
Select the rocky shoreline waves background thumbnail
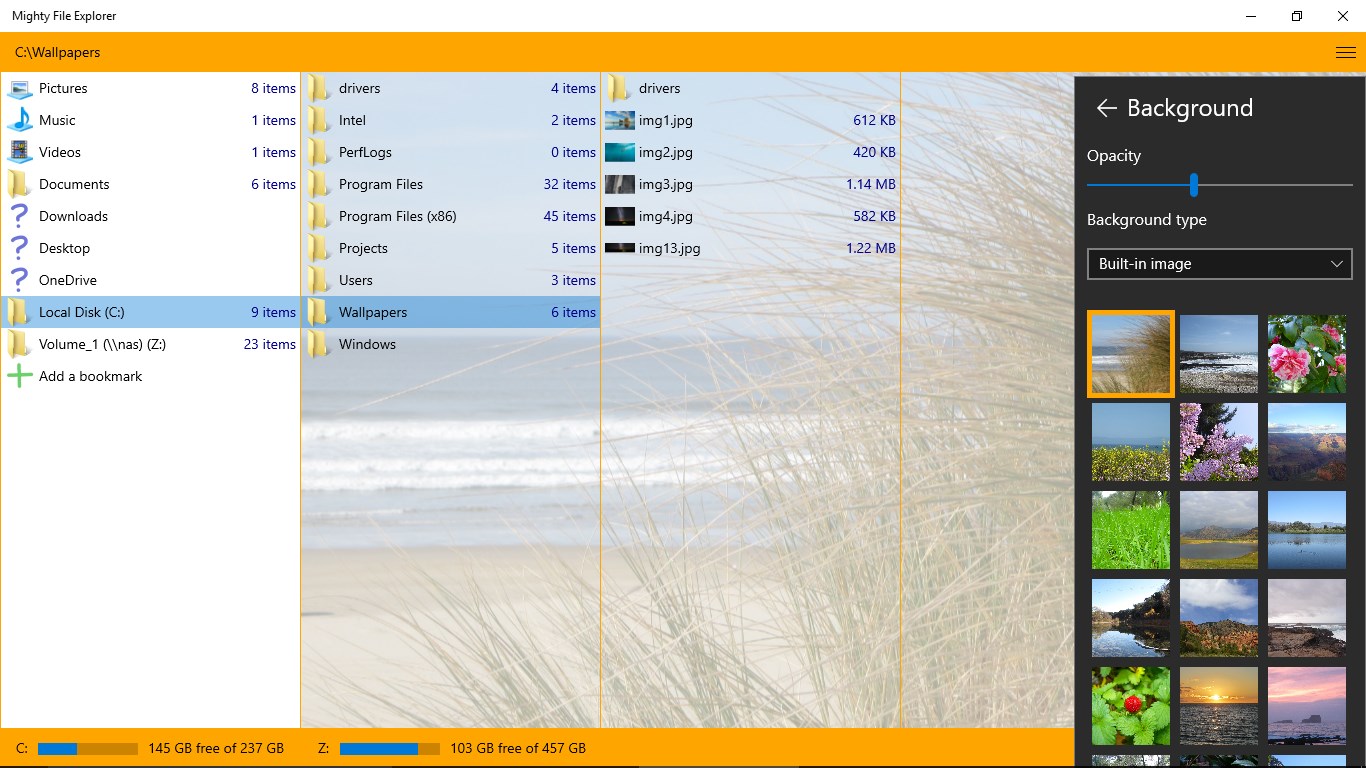point(1219,354)
